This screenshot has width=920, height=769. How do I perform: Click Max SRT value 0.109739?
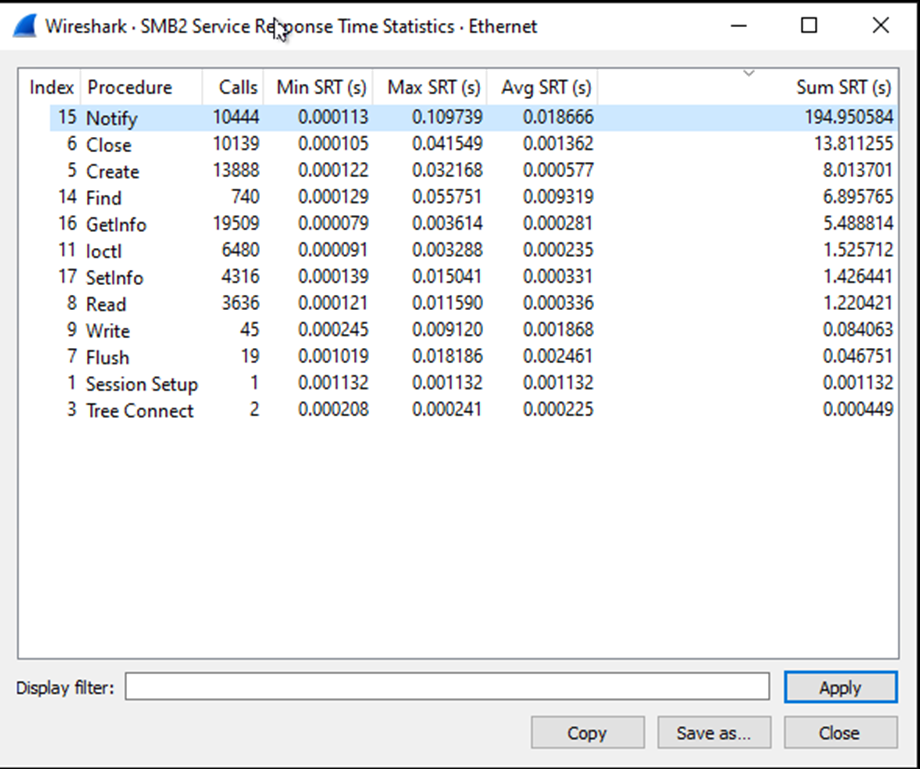(x=447, y=117)
